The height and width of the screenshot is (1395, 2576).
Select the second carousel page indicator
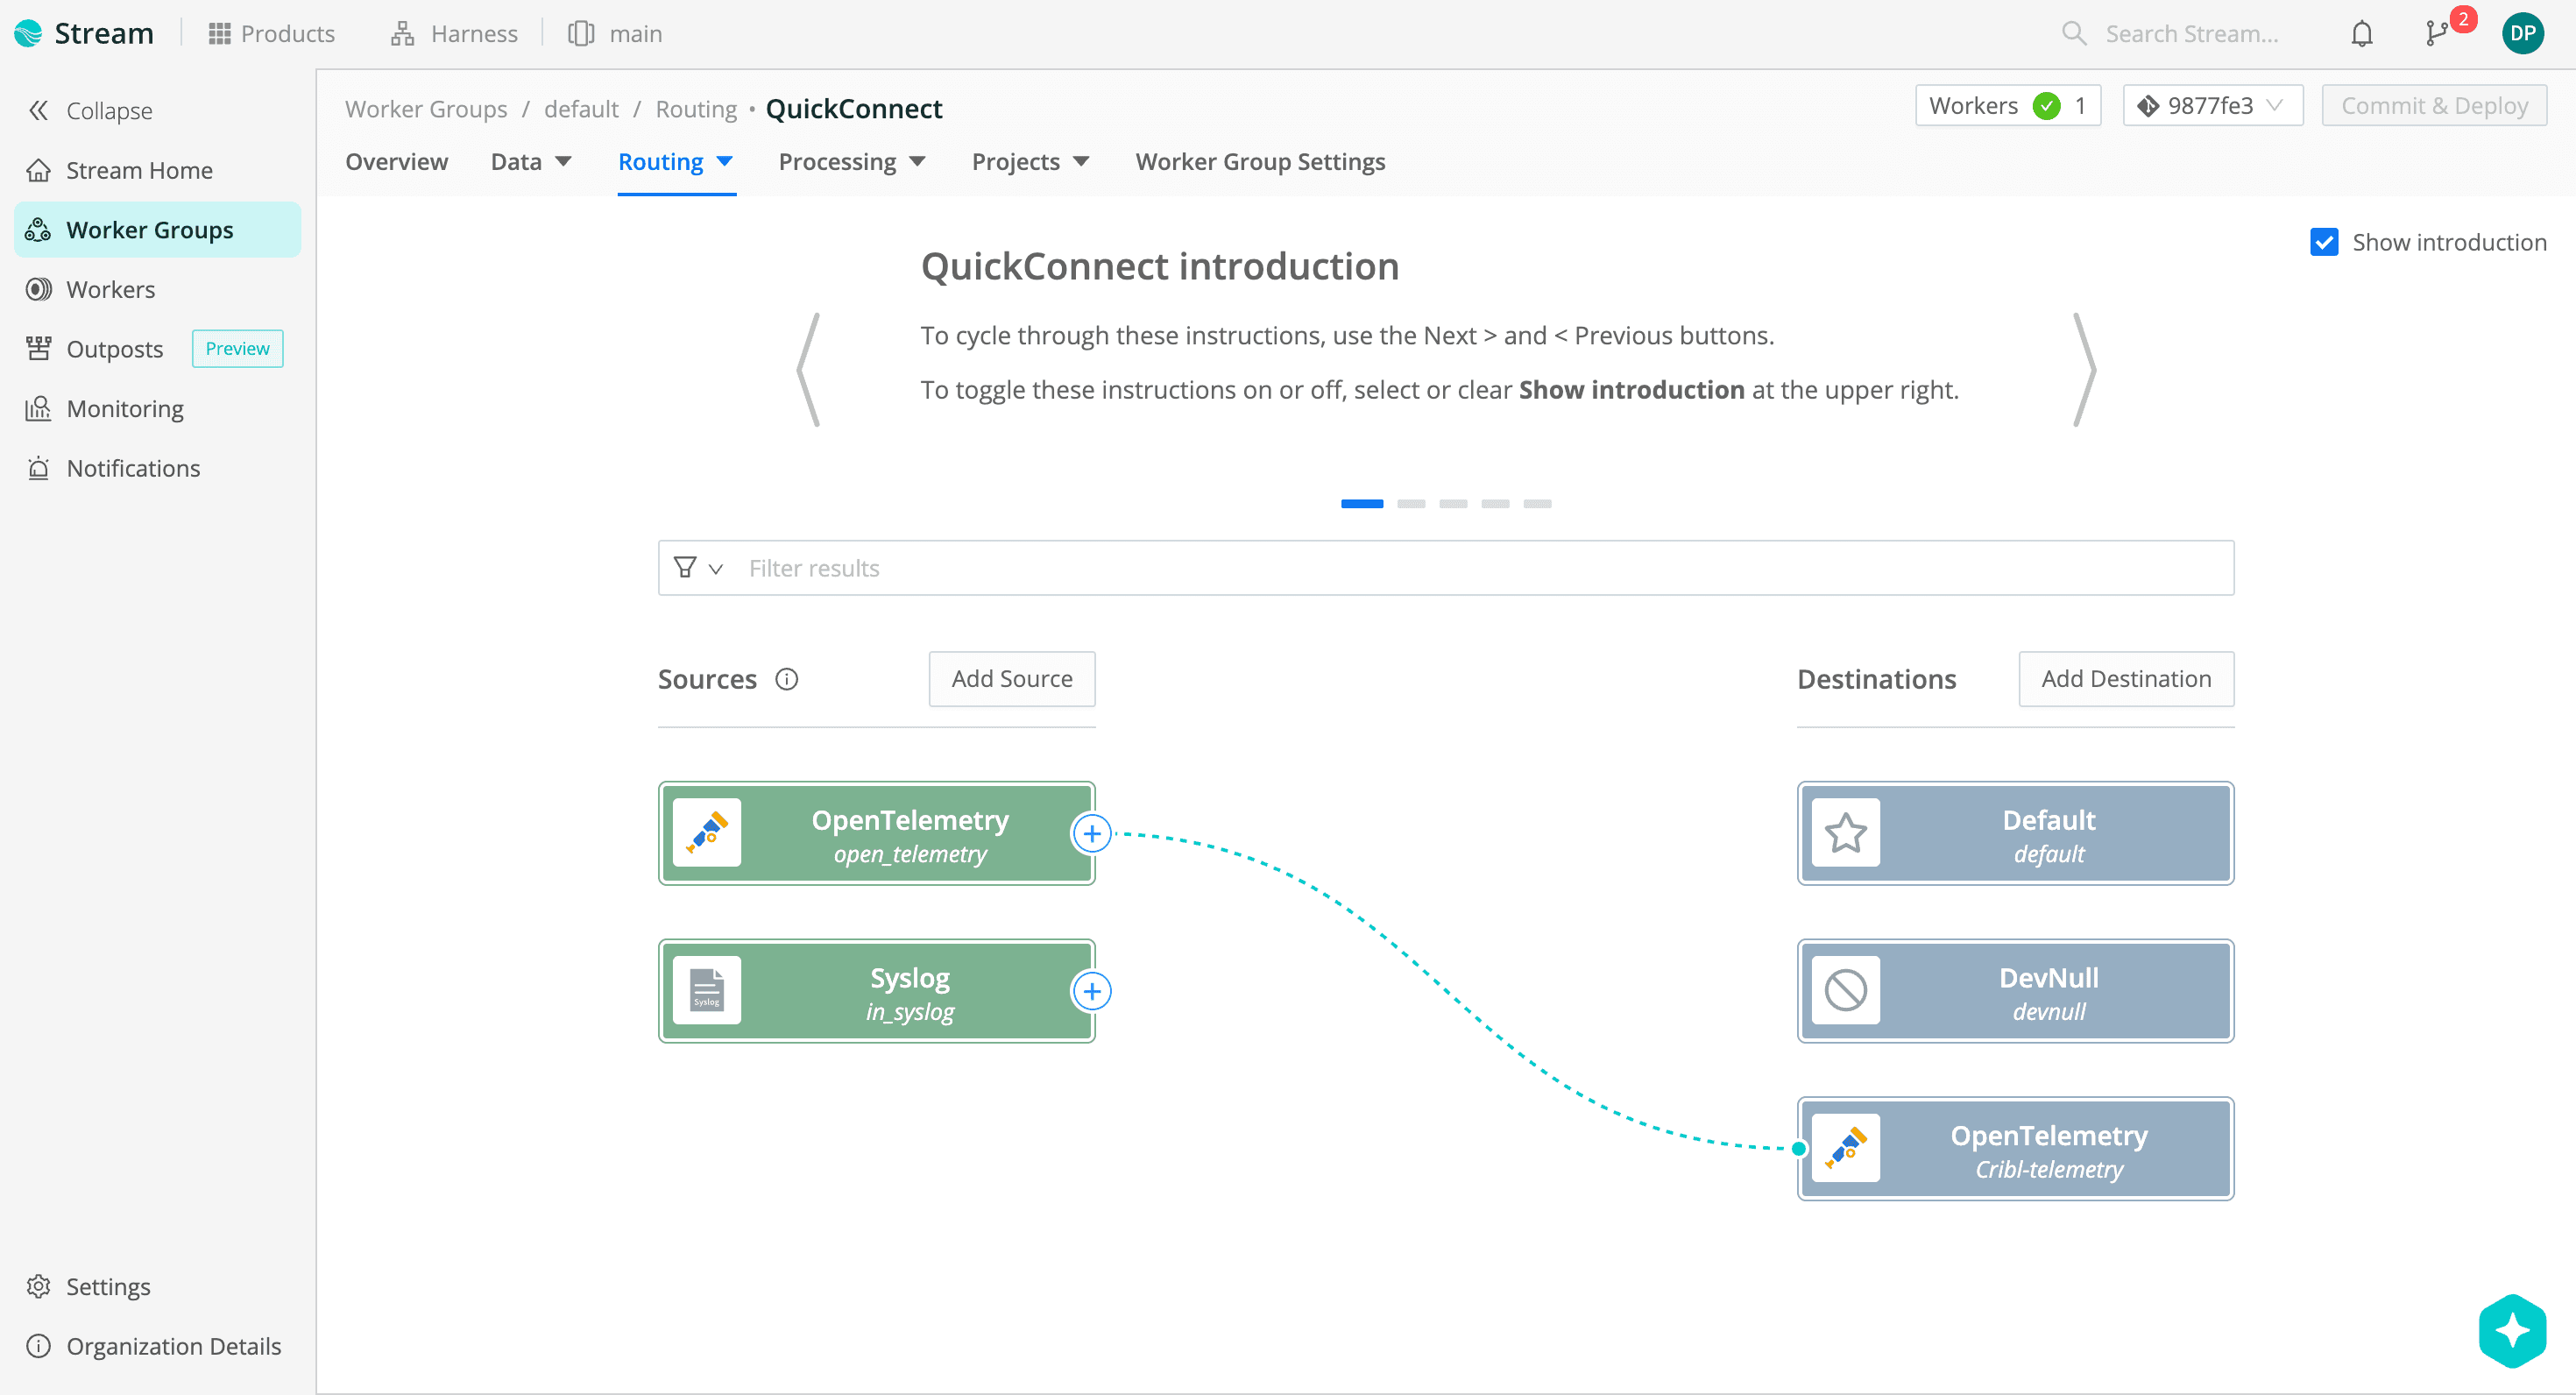coord(1411,503)
